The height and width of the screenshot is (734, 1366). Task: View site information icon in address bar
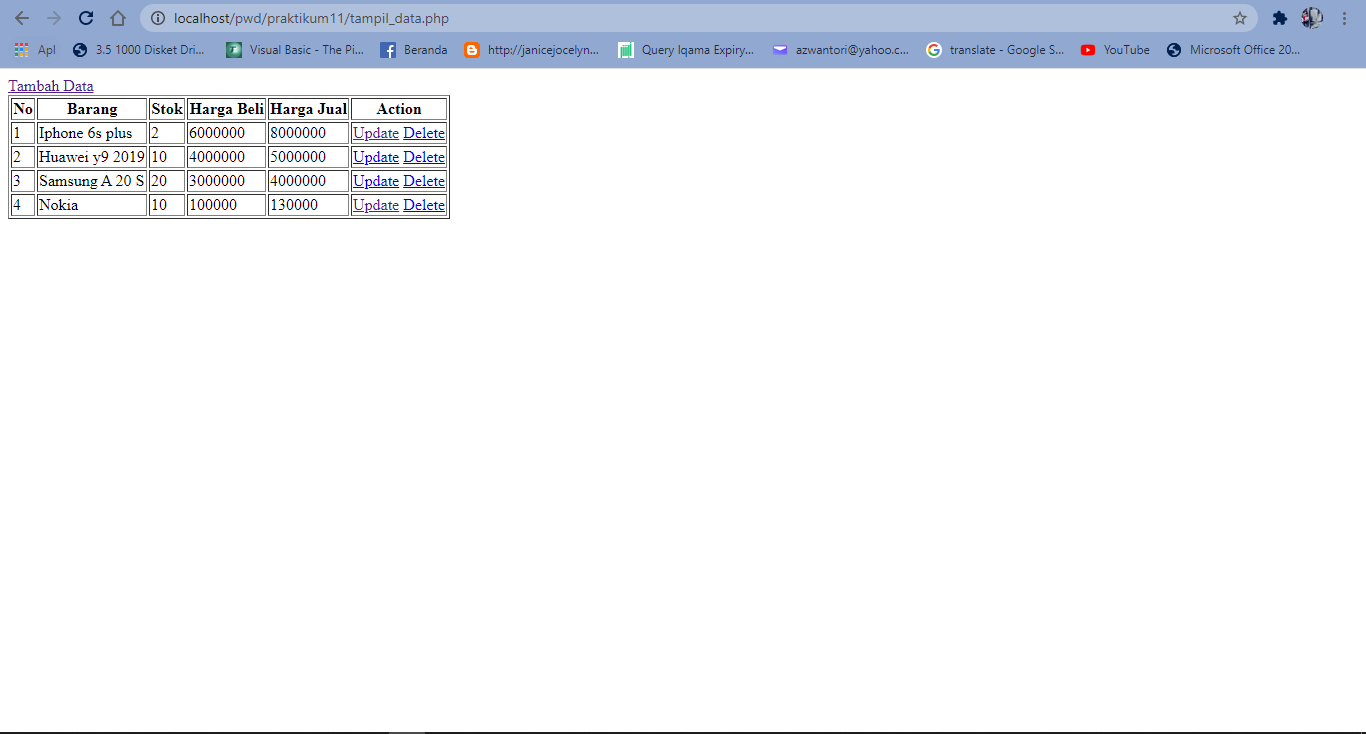pos(158,18)
